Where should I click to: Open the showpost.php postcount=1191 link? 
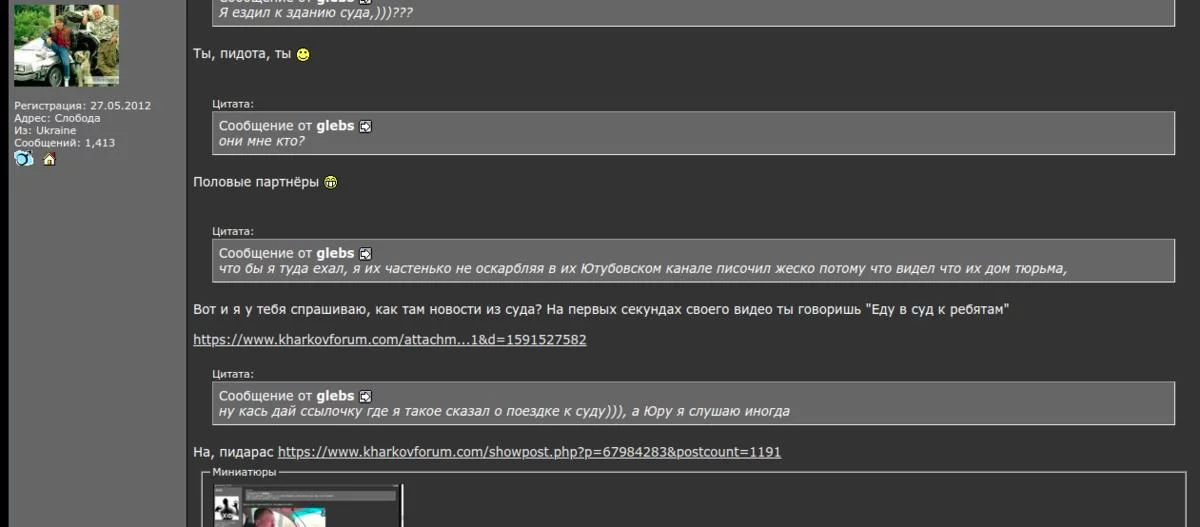[x=529, y=452]
